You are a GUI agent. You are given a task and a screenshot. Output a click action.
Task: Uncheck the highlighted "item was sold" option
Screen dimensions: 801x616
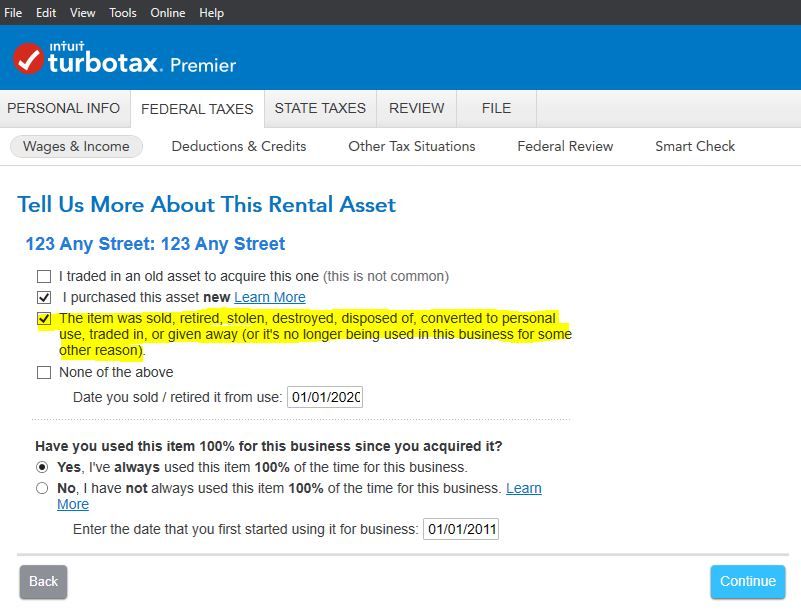point(43,319)
